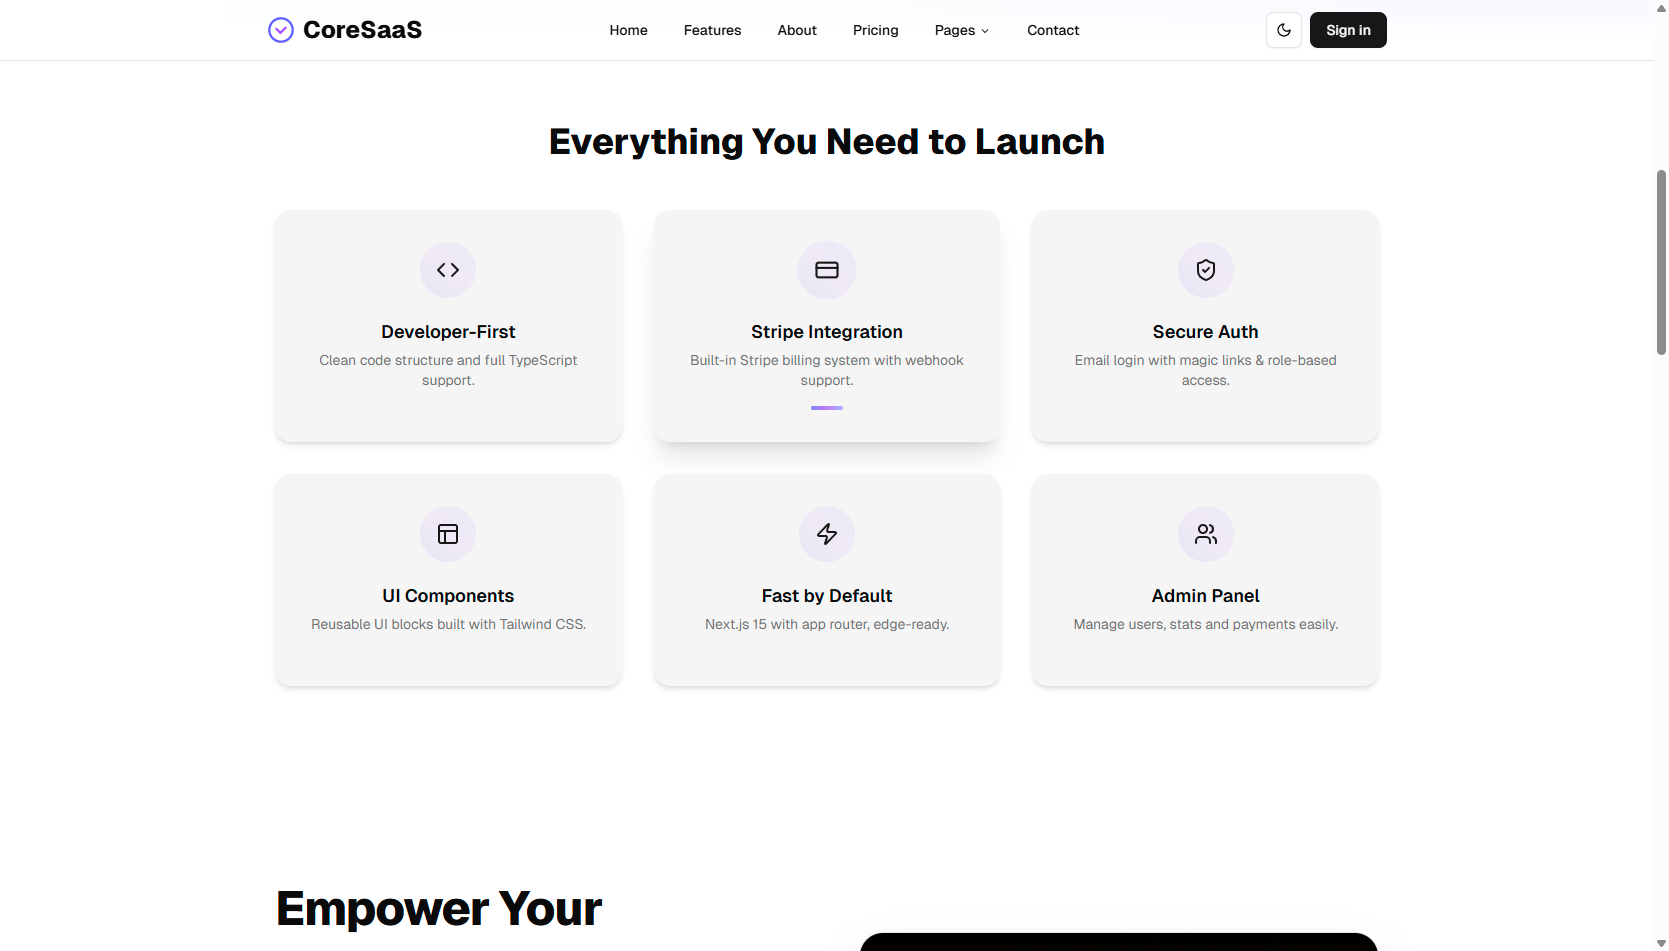Open the Features nav link
Image resolution: width=1669 pixels, height=951 pixels.
(713, 30)
